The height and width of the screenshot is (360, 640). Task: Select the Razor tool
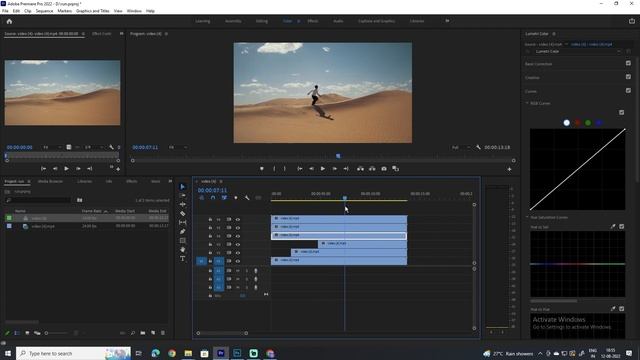coord(182,213)
